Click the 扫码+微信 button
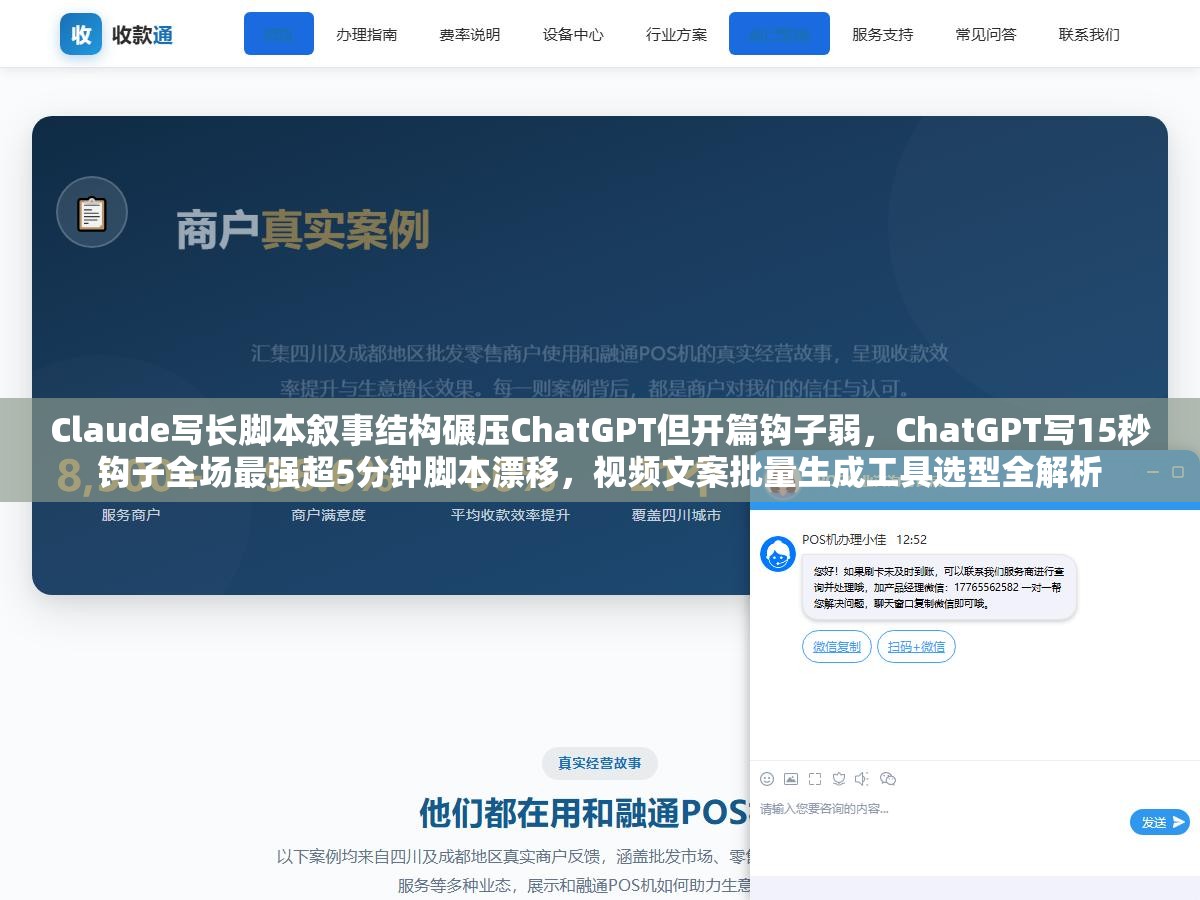The image size is (1200, 900). pos(916,646)
